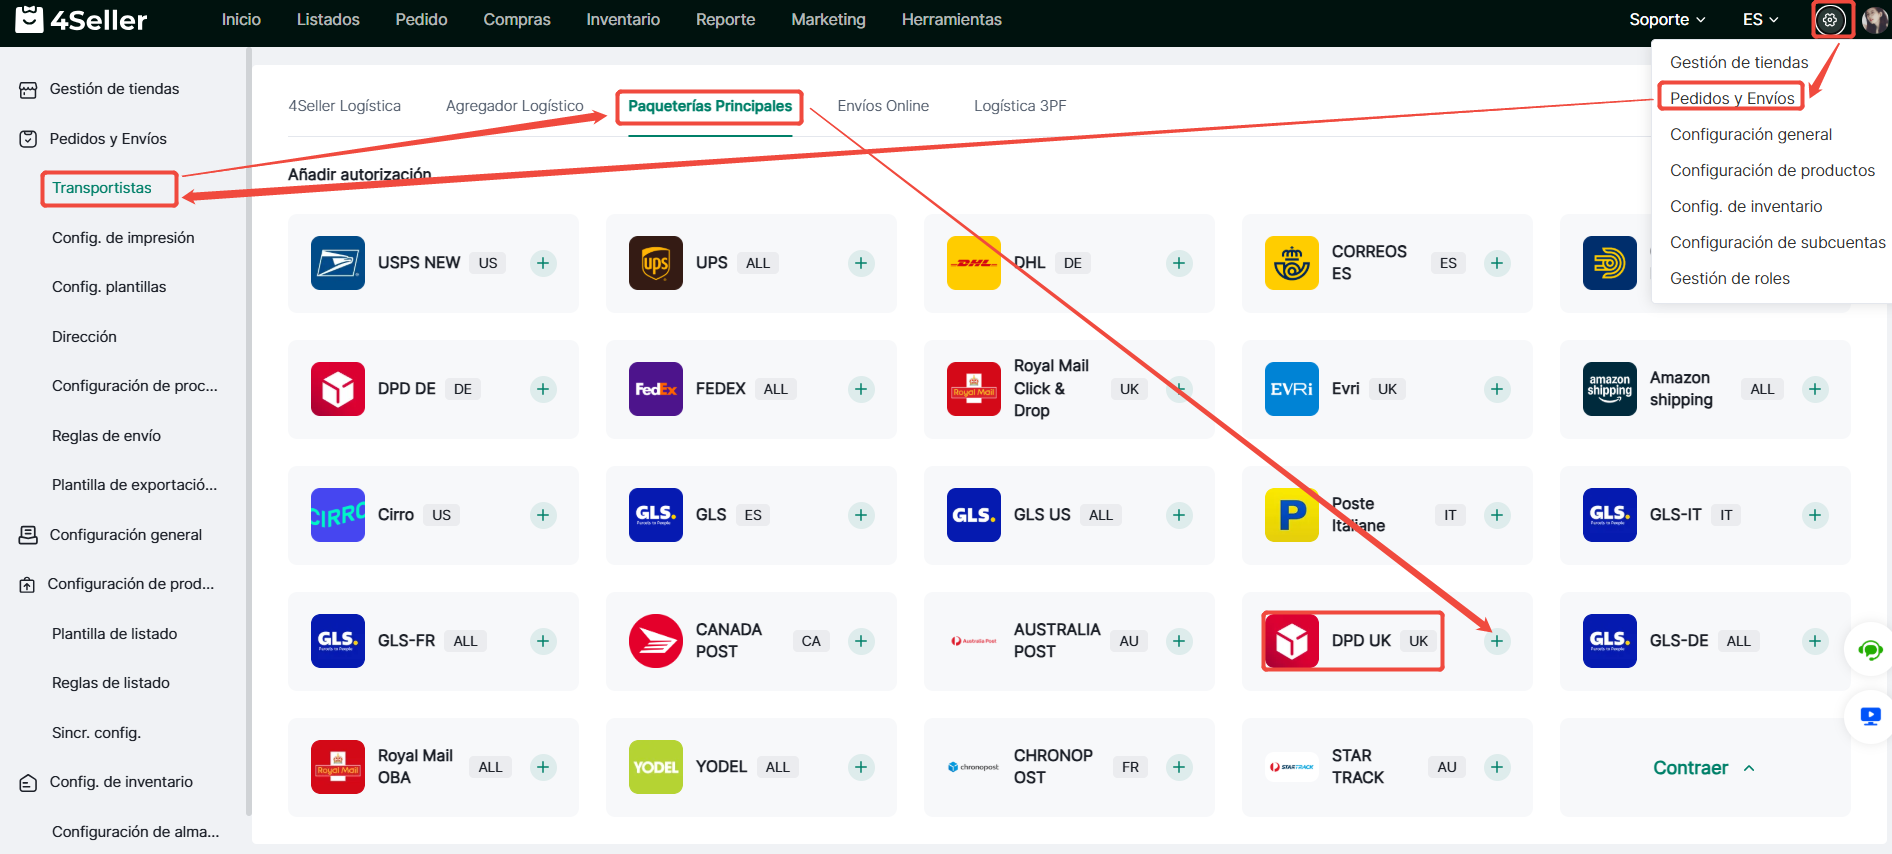Switch to Agregador Logístico tab
Viewport: 1892px width, 854px height.
514,106
